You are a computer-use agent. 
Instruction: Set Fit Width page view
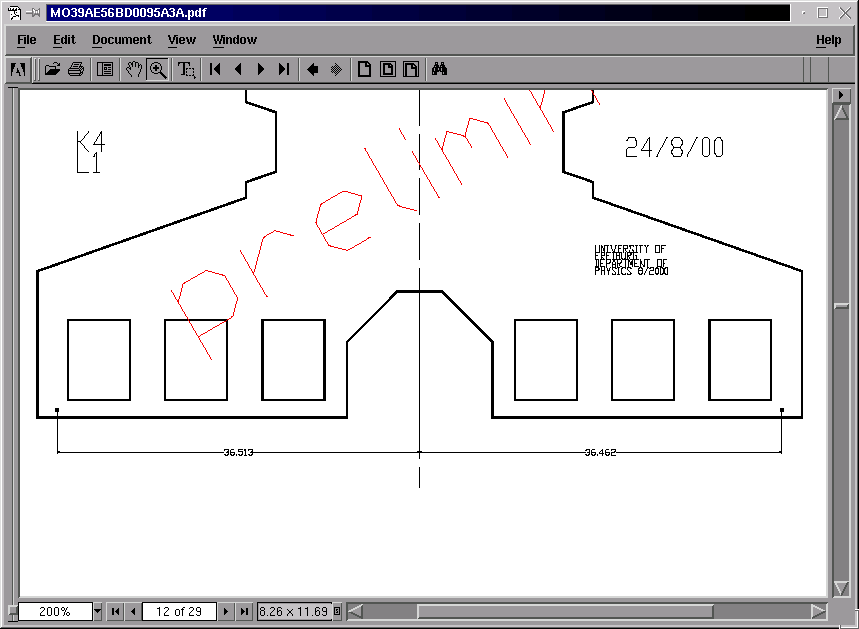point(411,70)
